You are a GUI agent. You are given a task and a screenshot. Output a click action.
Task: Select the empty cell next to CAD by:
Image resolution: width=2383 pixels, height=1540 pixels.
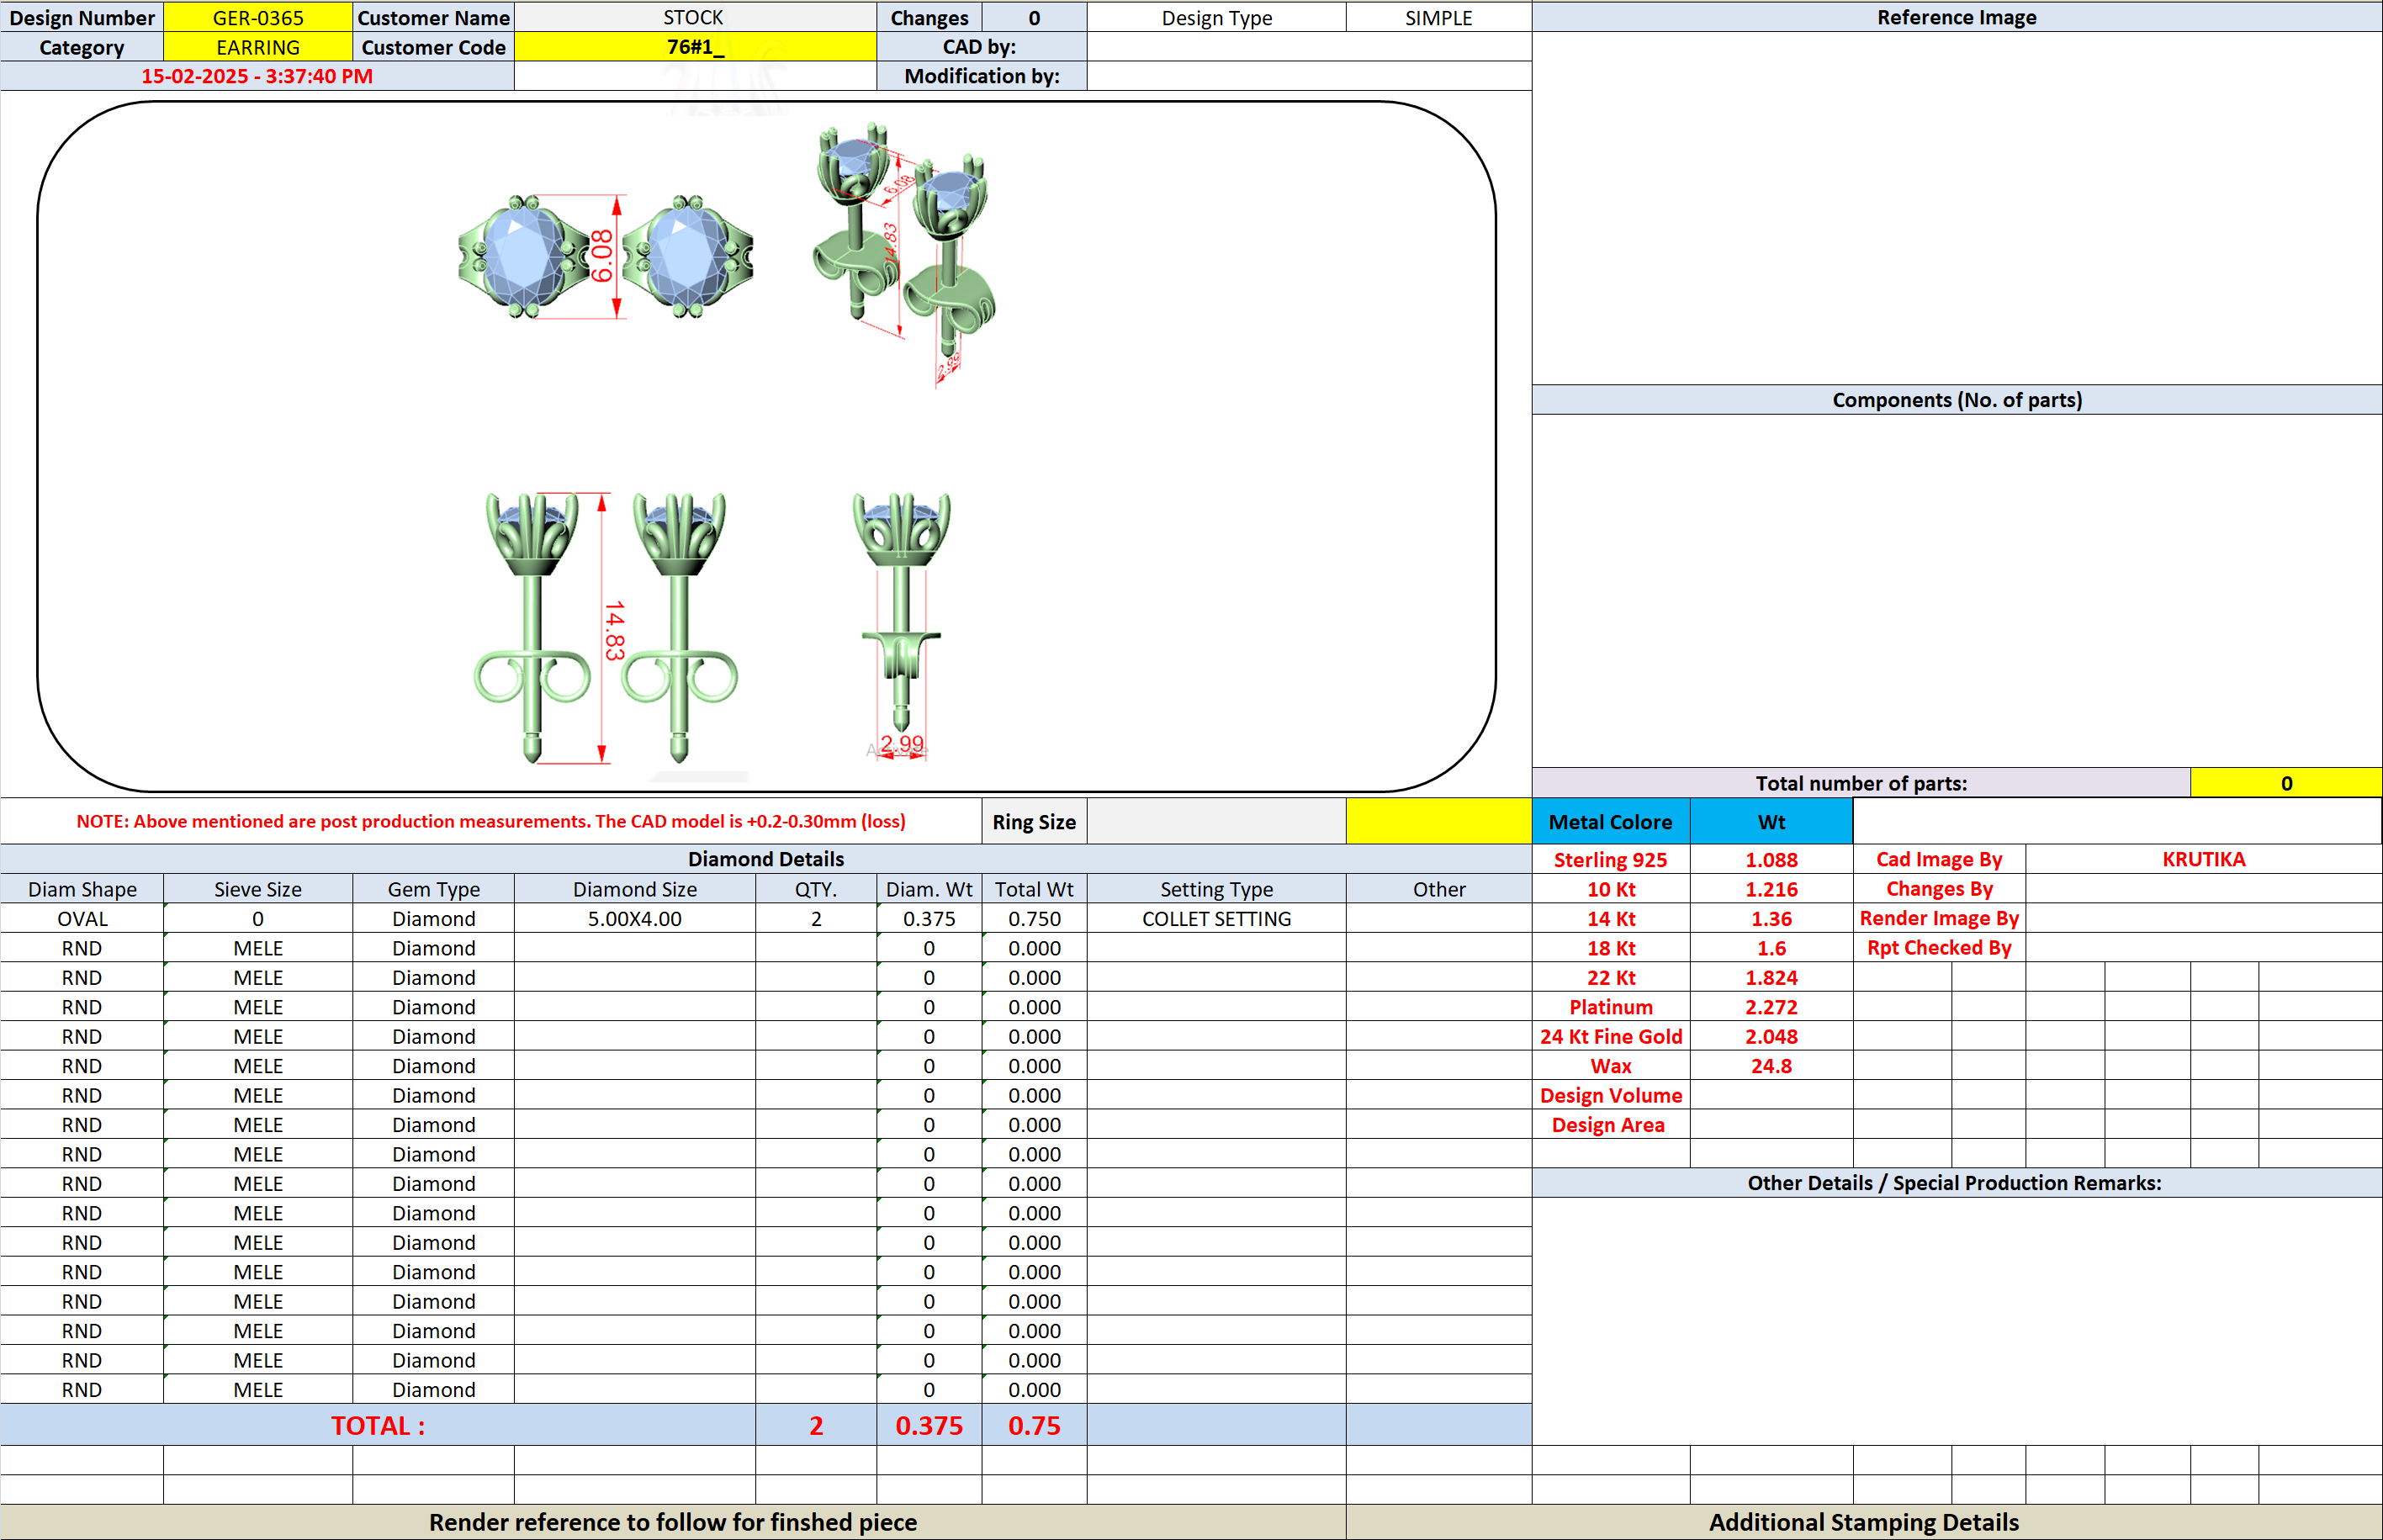pos(1309,47)
